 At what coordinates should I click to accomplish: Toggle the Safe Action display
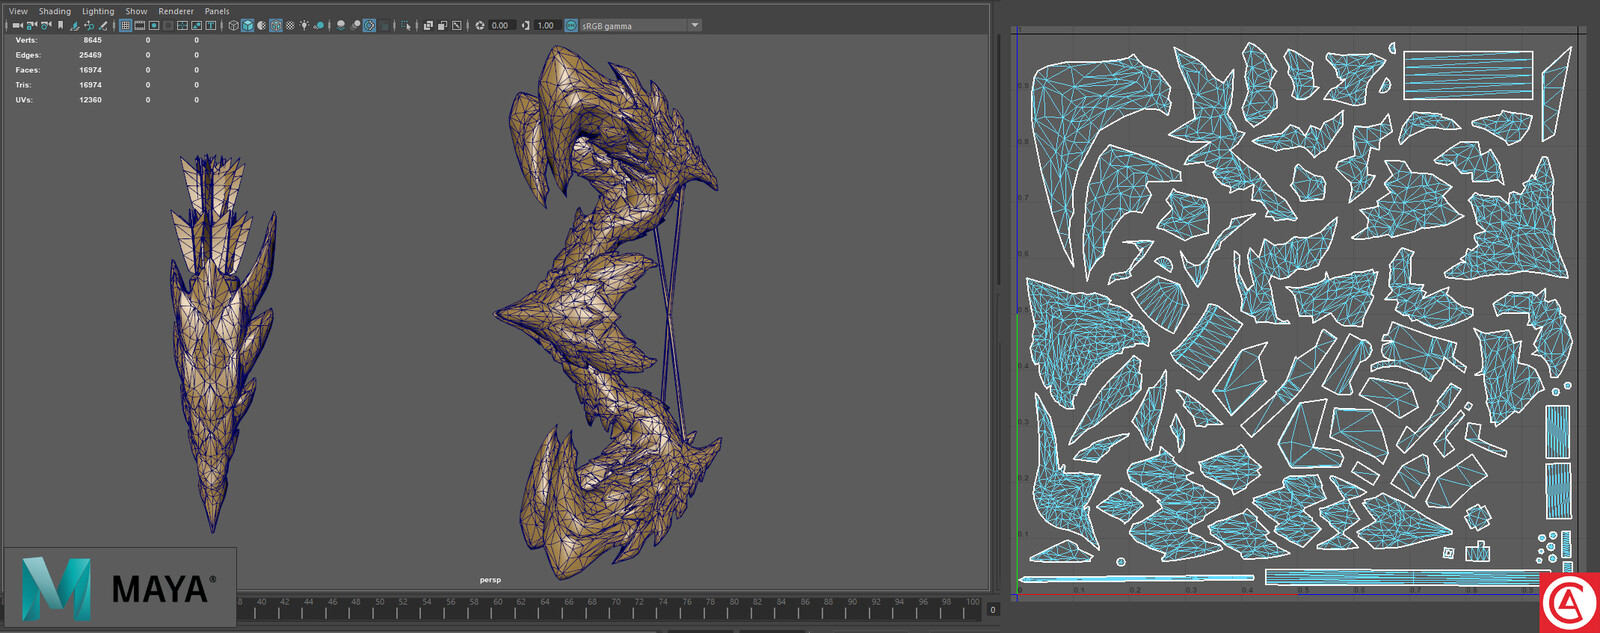(197, 25)
